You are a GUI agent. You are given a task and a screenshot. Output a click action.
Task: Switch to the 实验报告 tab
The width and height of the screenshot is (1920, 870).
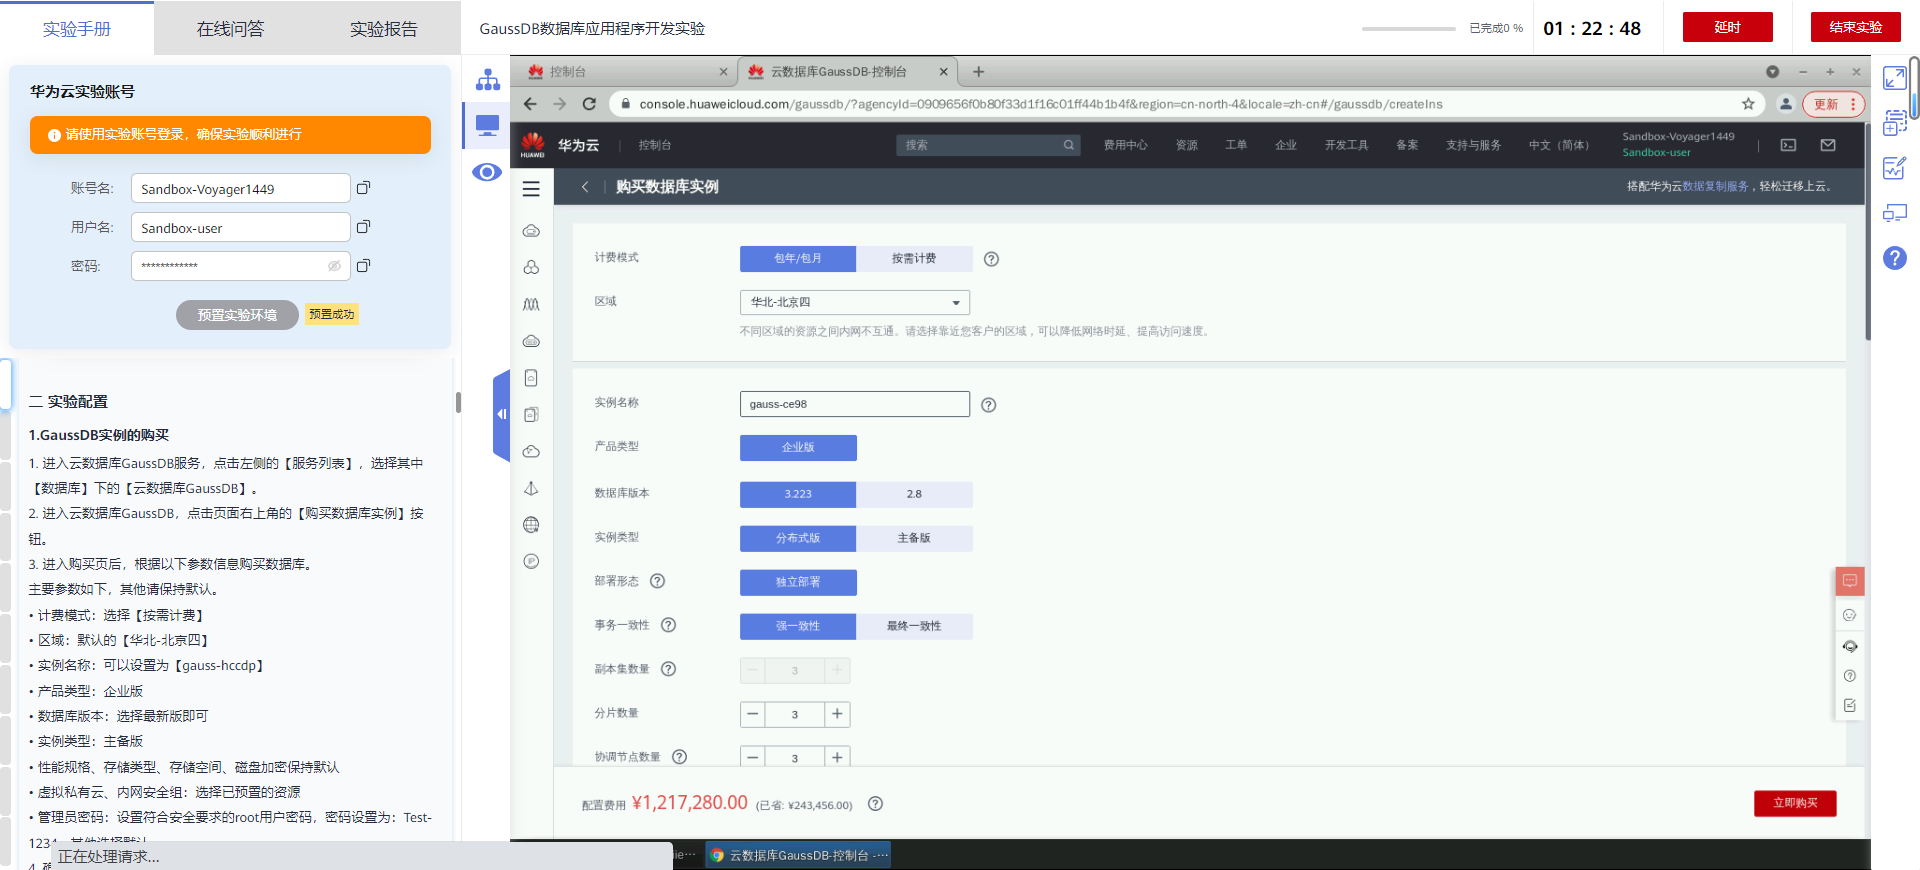384,29
